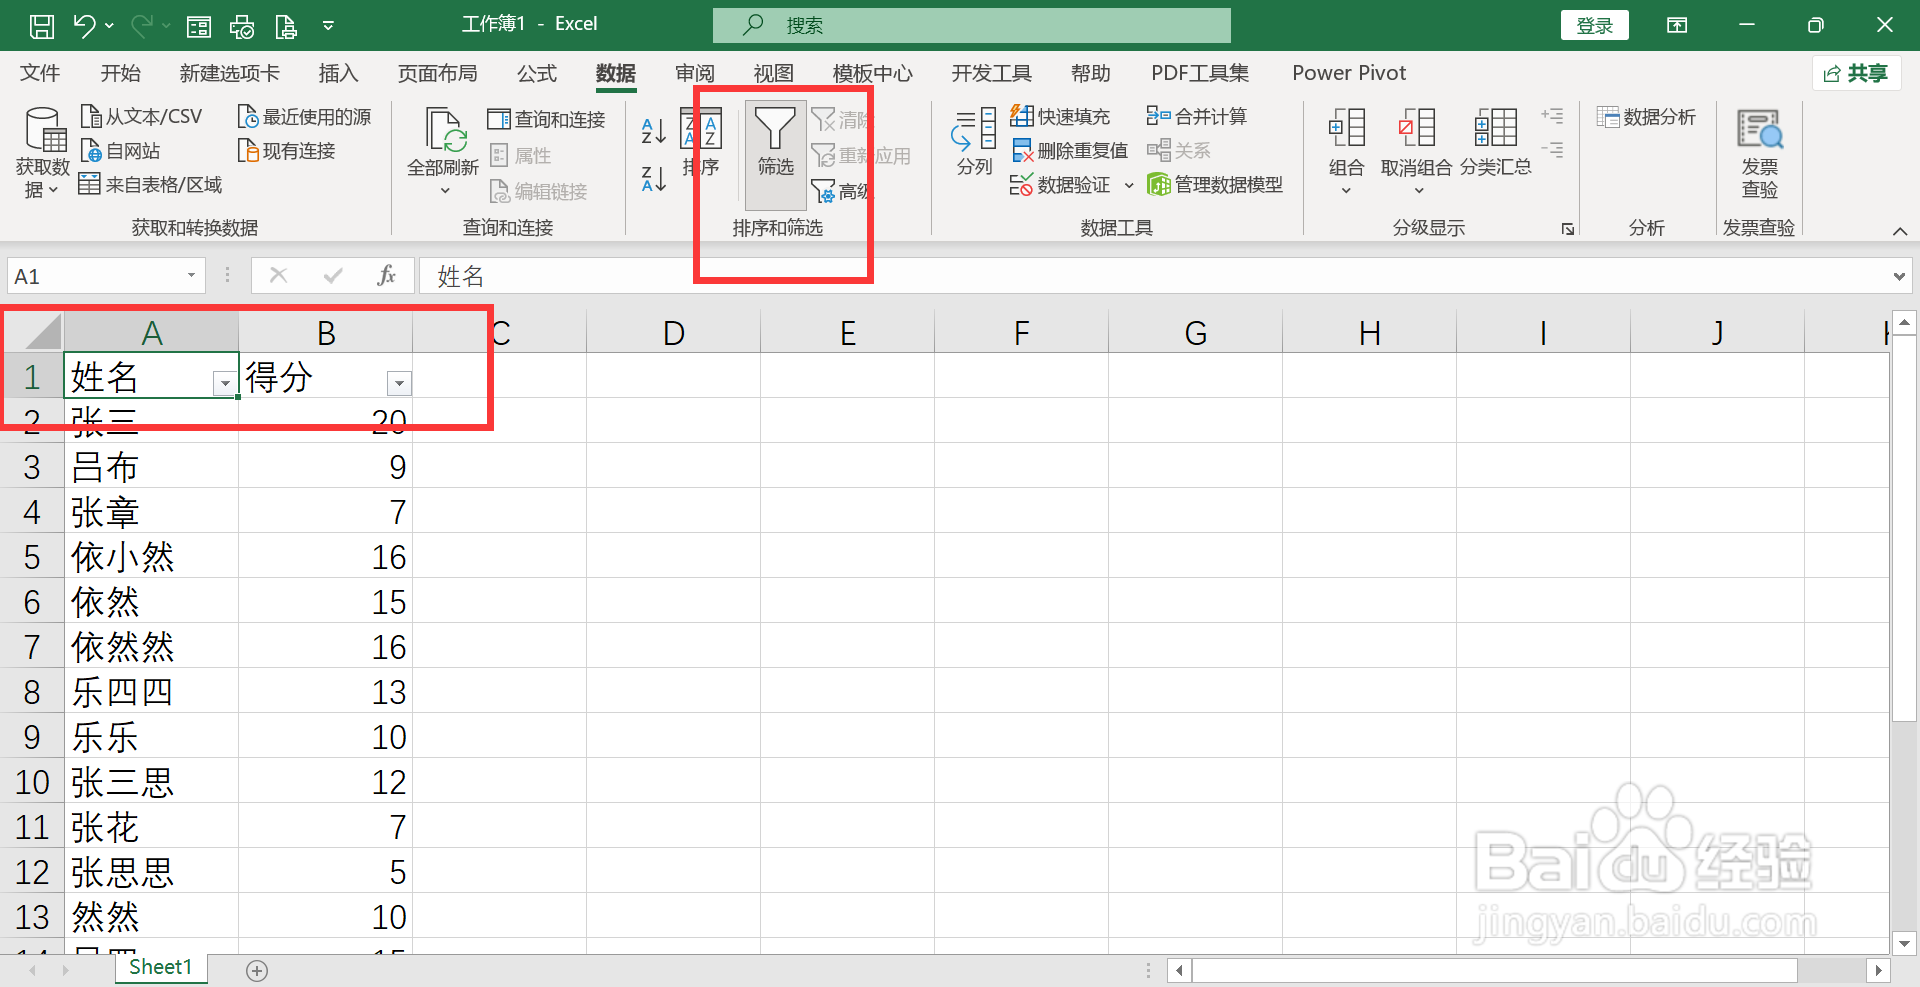This screenshot has width=1920, height=987.
Task: Select the Sheet1 worksheet tab
Action: (160, 967)
